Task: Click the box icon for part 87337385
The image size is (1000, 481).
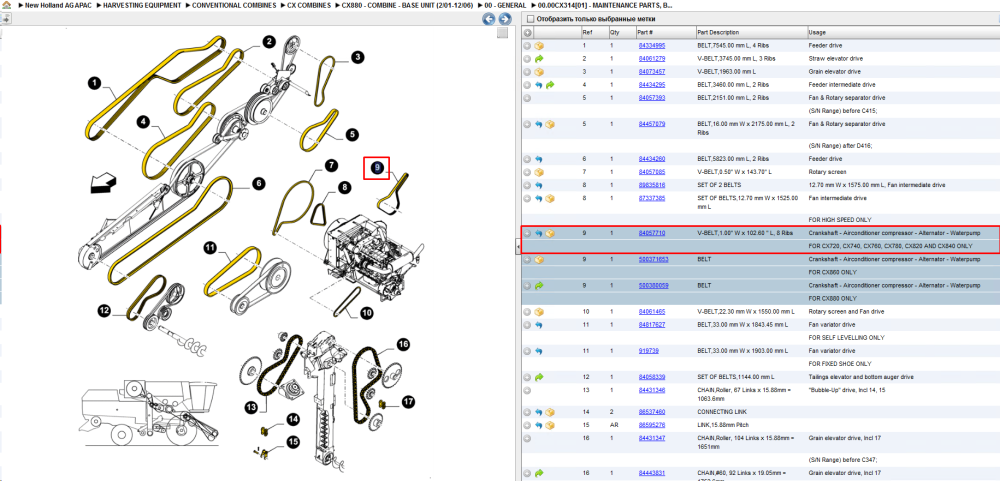Action: [550, 198]
